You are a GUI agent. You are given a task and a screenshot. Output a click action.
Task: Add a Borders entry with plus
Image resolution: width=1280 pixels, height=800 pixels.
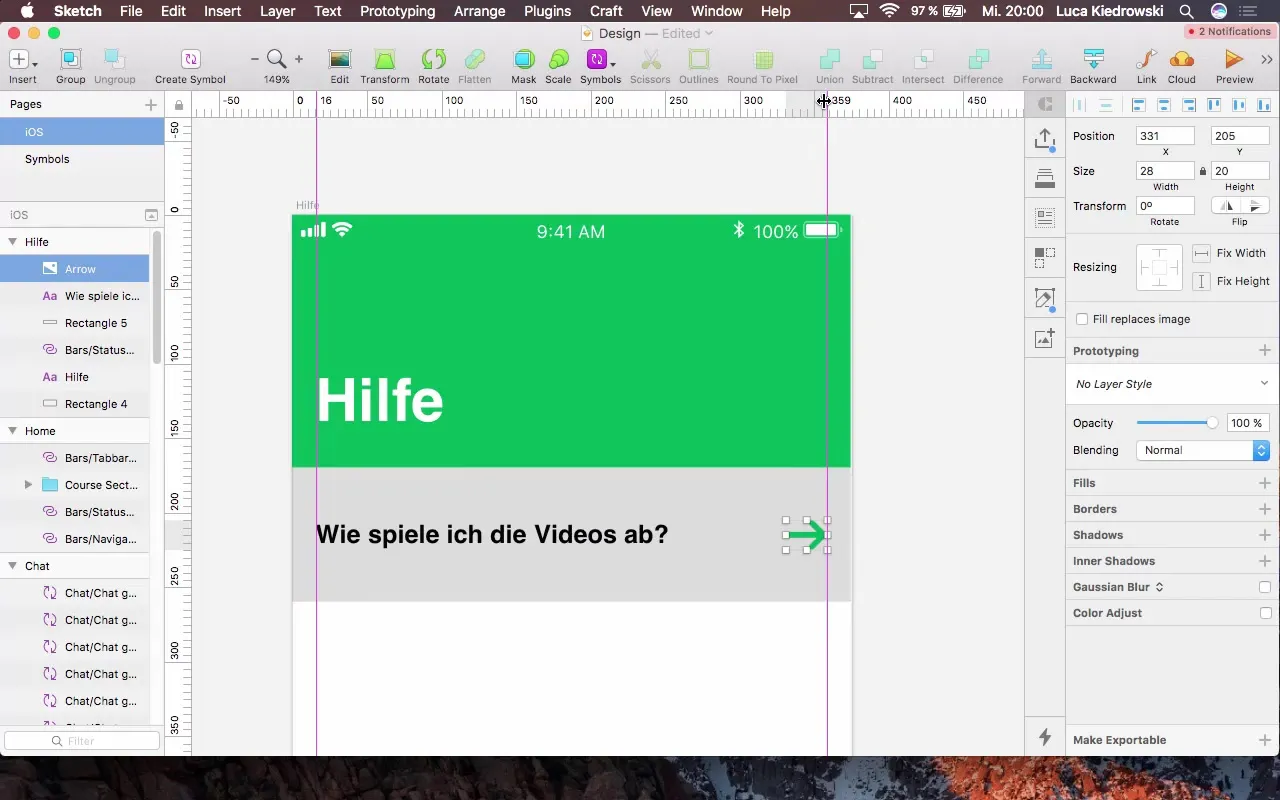pos(1265,509)
